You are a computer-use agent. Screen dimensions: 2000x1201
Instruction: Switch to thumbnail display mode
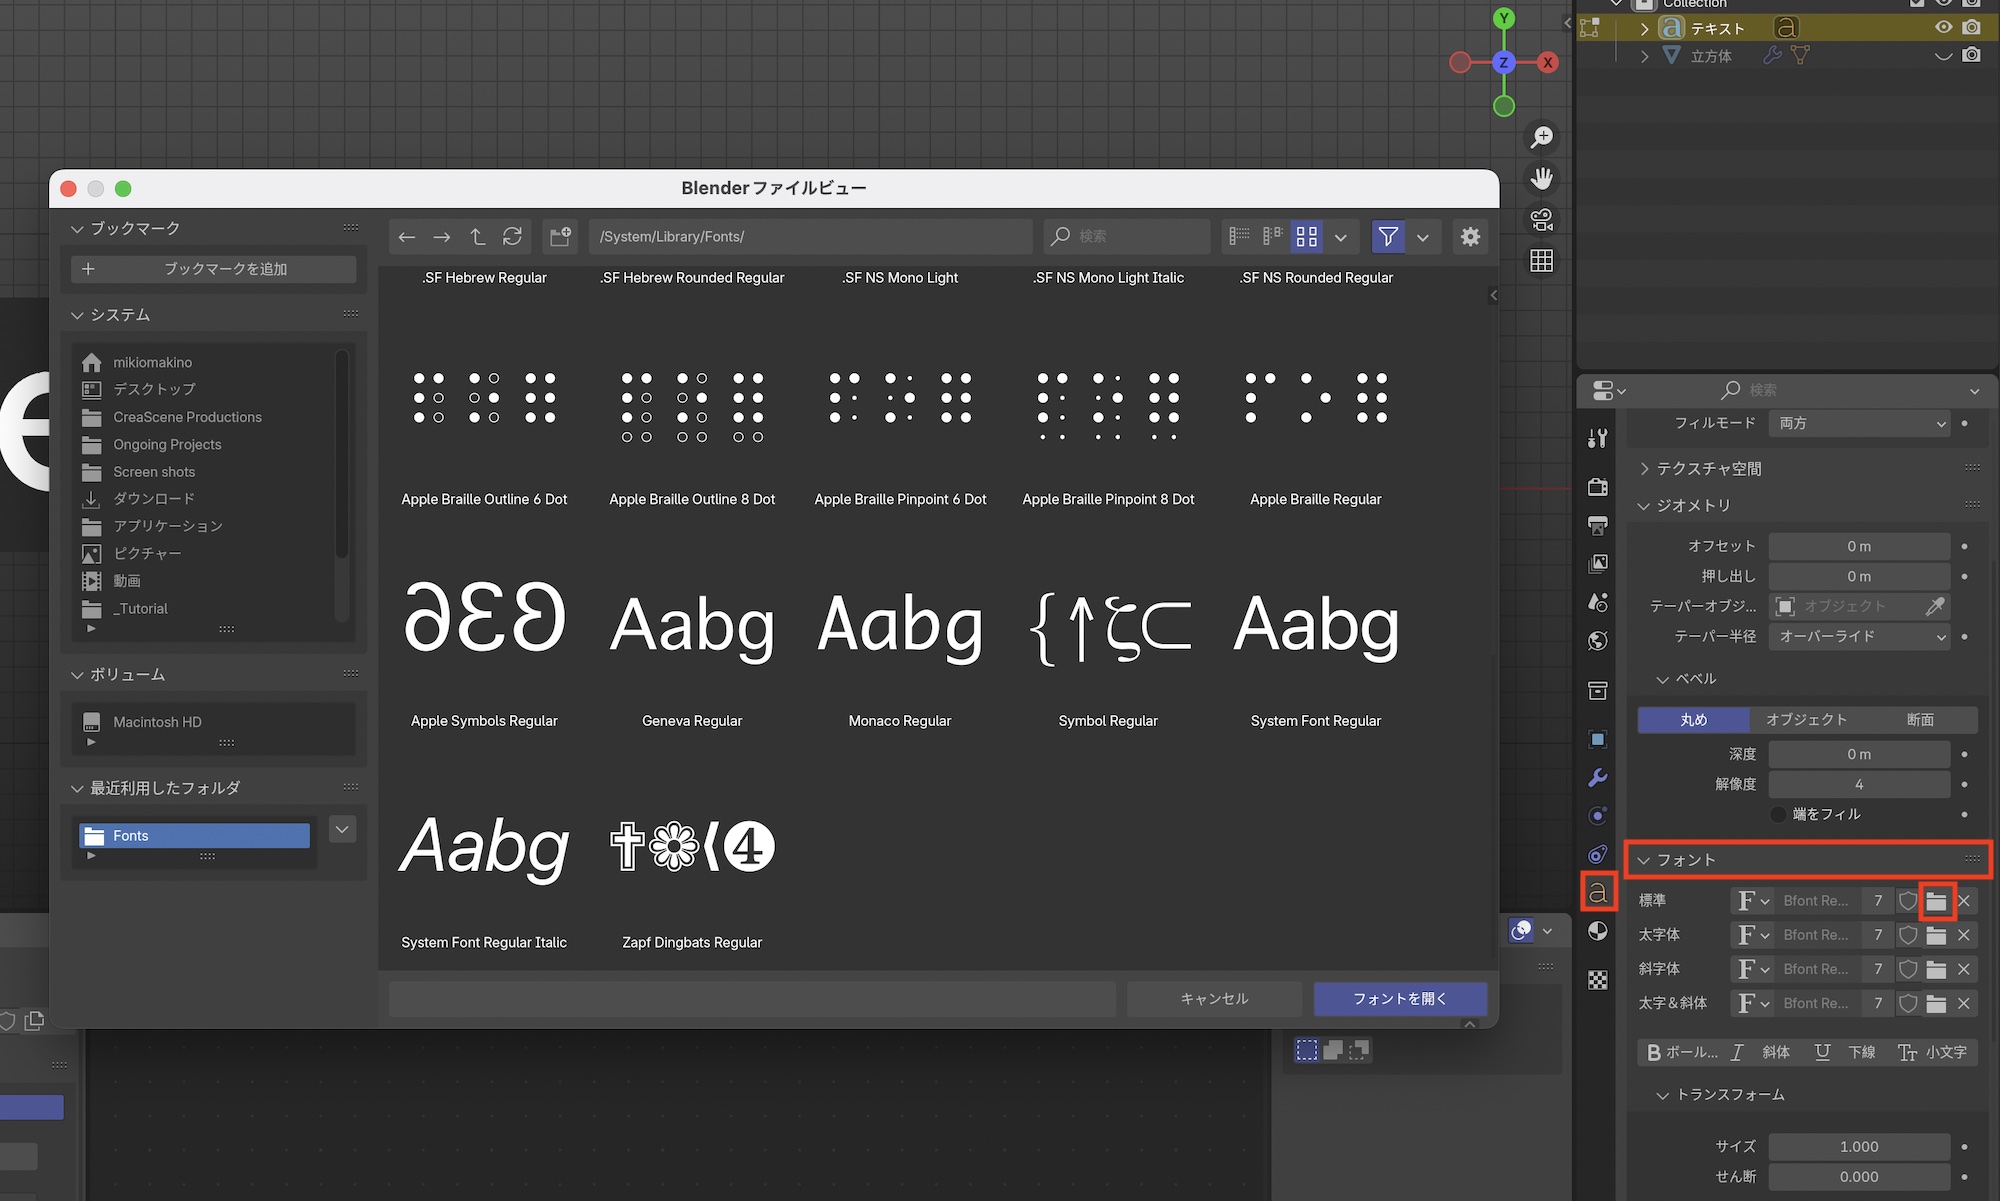pyautogui.click(x=1306, y=237)
